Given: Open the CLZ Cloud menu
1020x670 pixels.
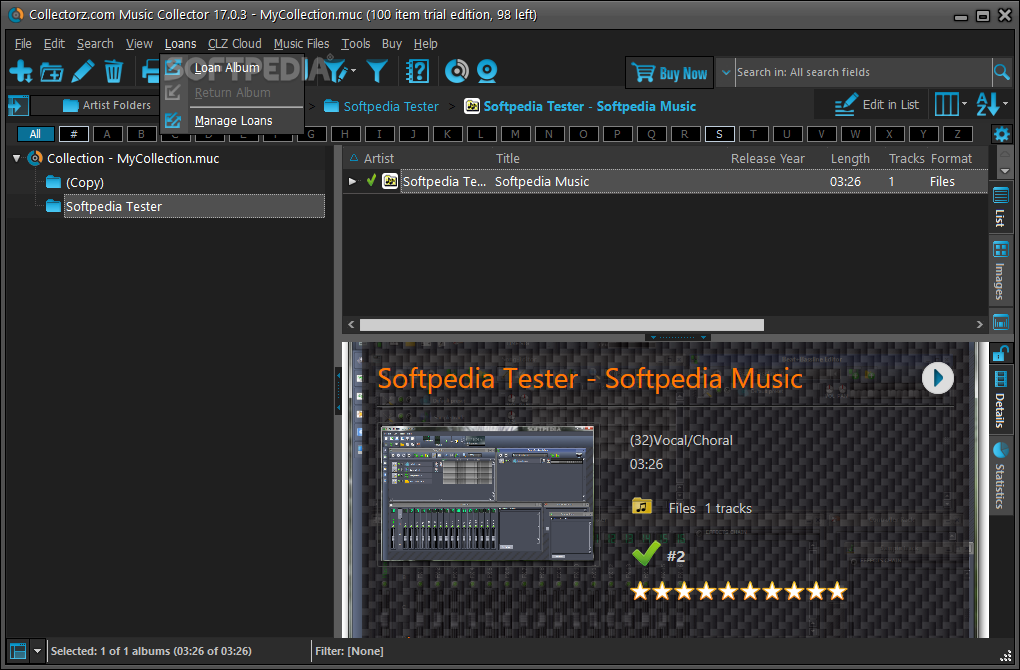Looking at the screenshot, I should [234, 44].
